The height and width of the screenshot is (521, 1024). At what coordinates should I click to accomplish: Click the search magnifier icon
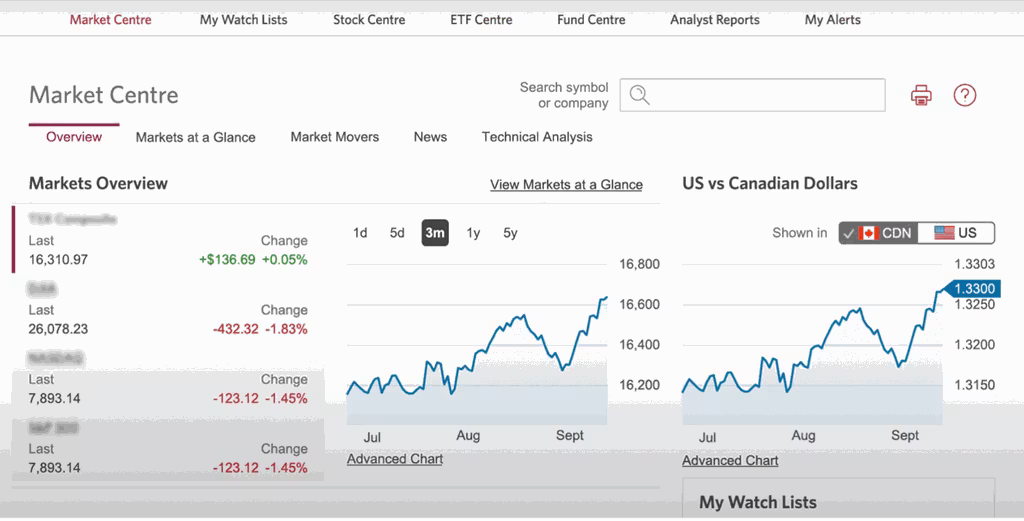click(640, 95)
